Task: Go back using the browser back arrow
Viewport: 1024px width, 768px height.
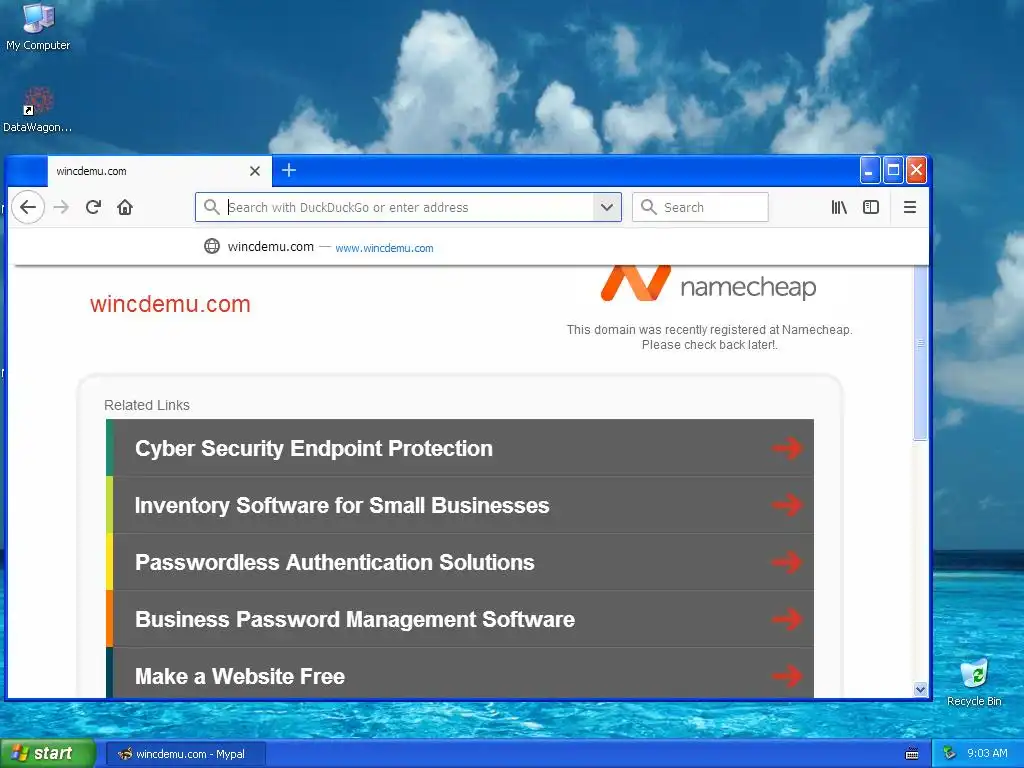Action: pos(27,207)
